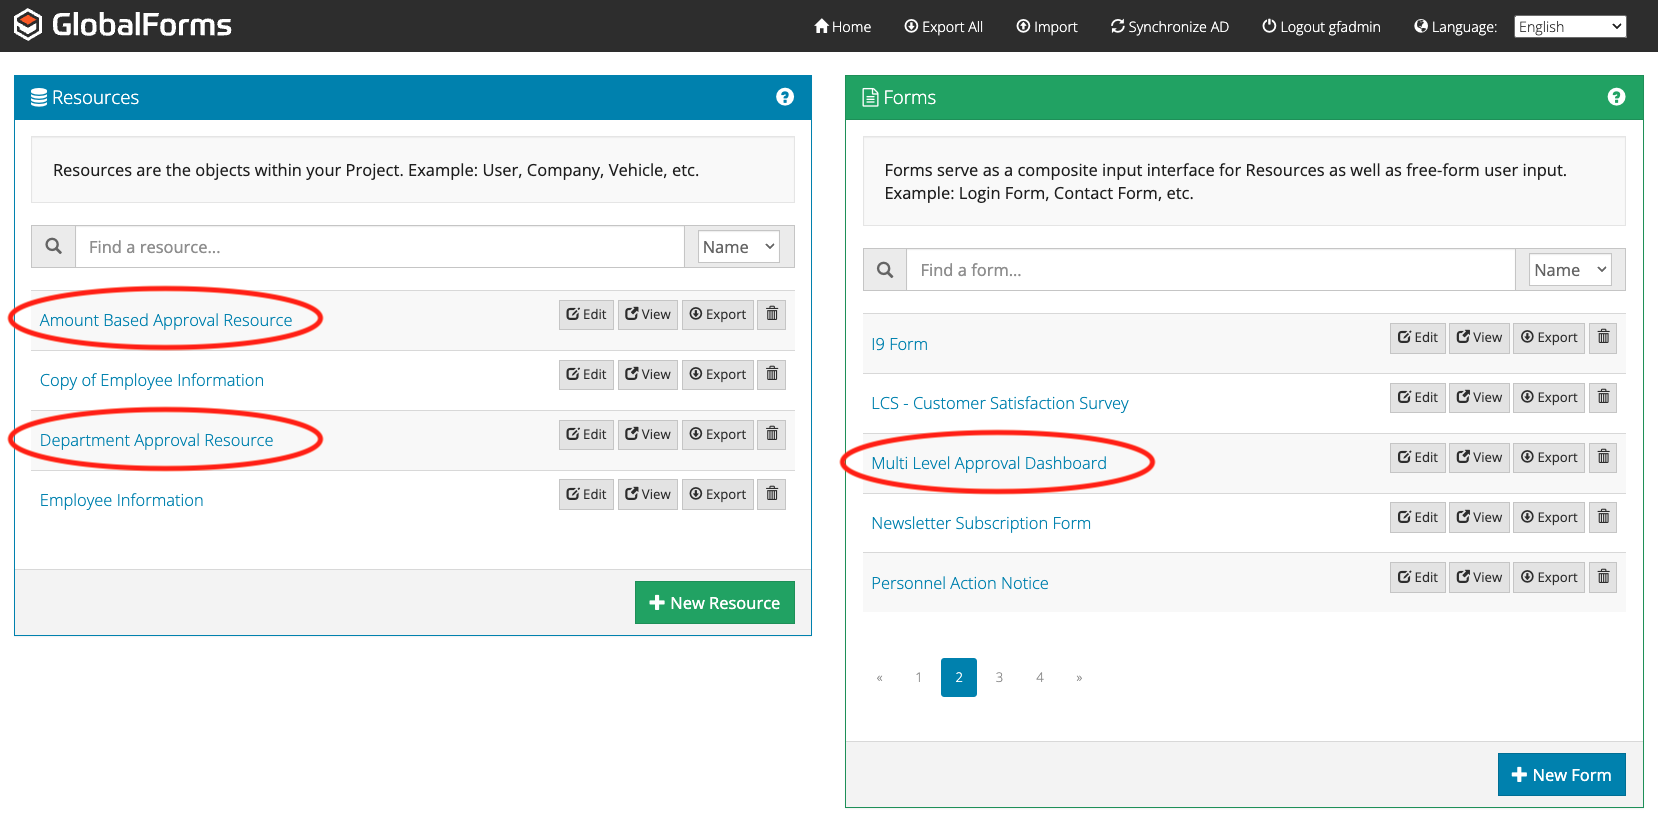
Task: Go to page 3 of forms
Action: (x=999, y=678)
